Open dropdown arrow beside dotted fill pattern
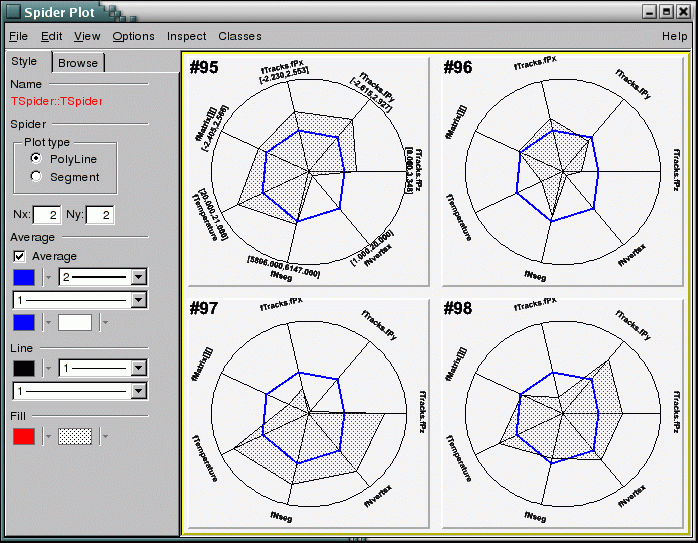This screenshot has height=543, width=698. [105, 437]
